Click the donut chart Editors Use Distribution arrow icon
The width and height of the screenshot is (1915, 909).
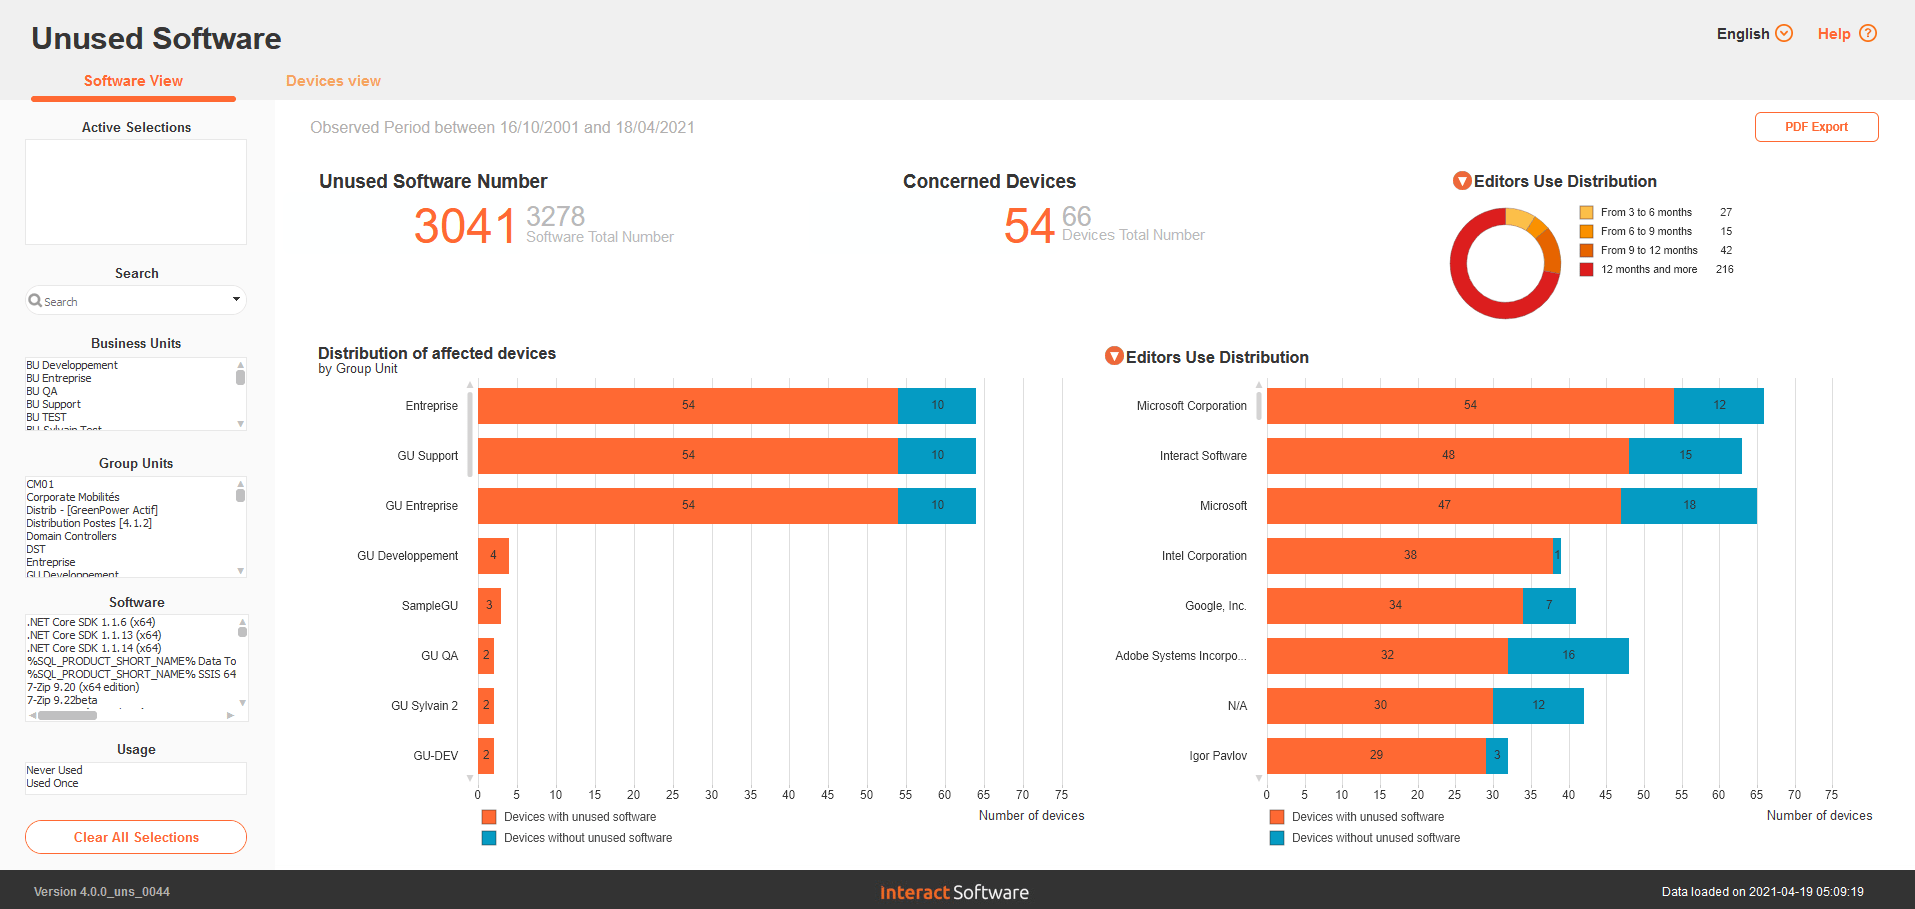coord(1462,181)
